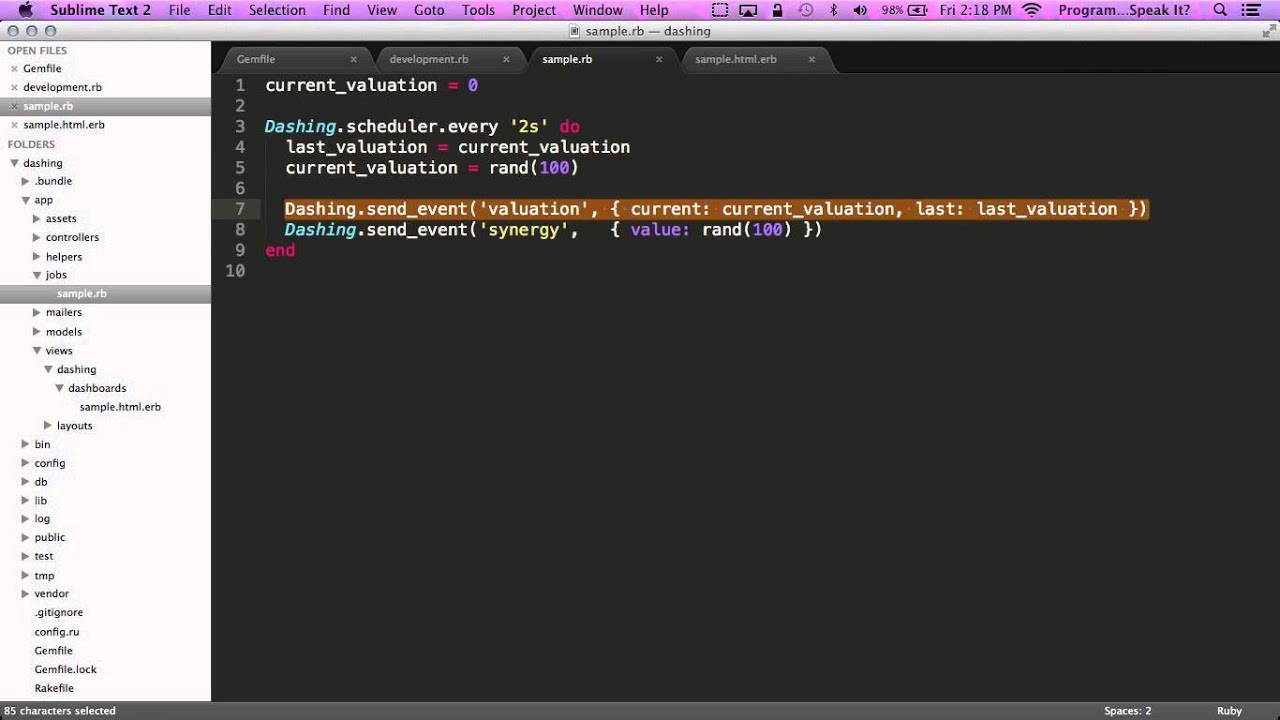Change indentation via Spaces: 2
Screen dimensions: 1280x720
1128,711
